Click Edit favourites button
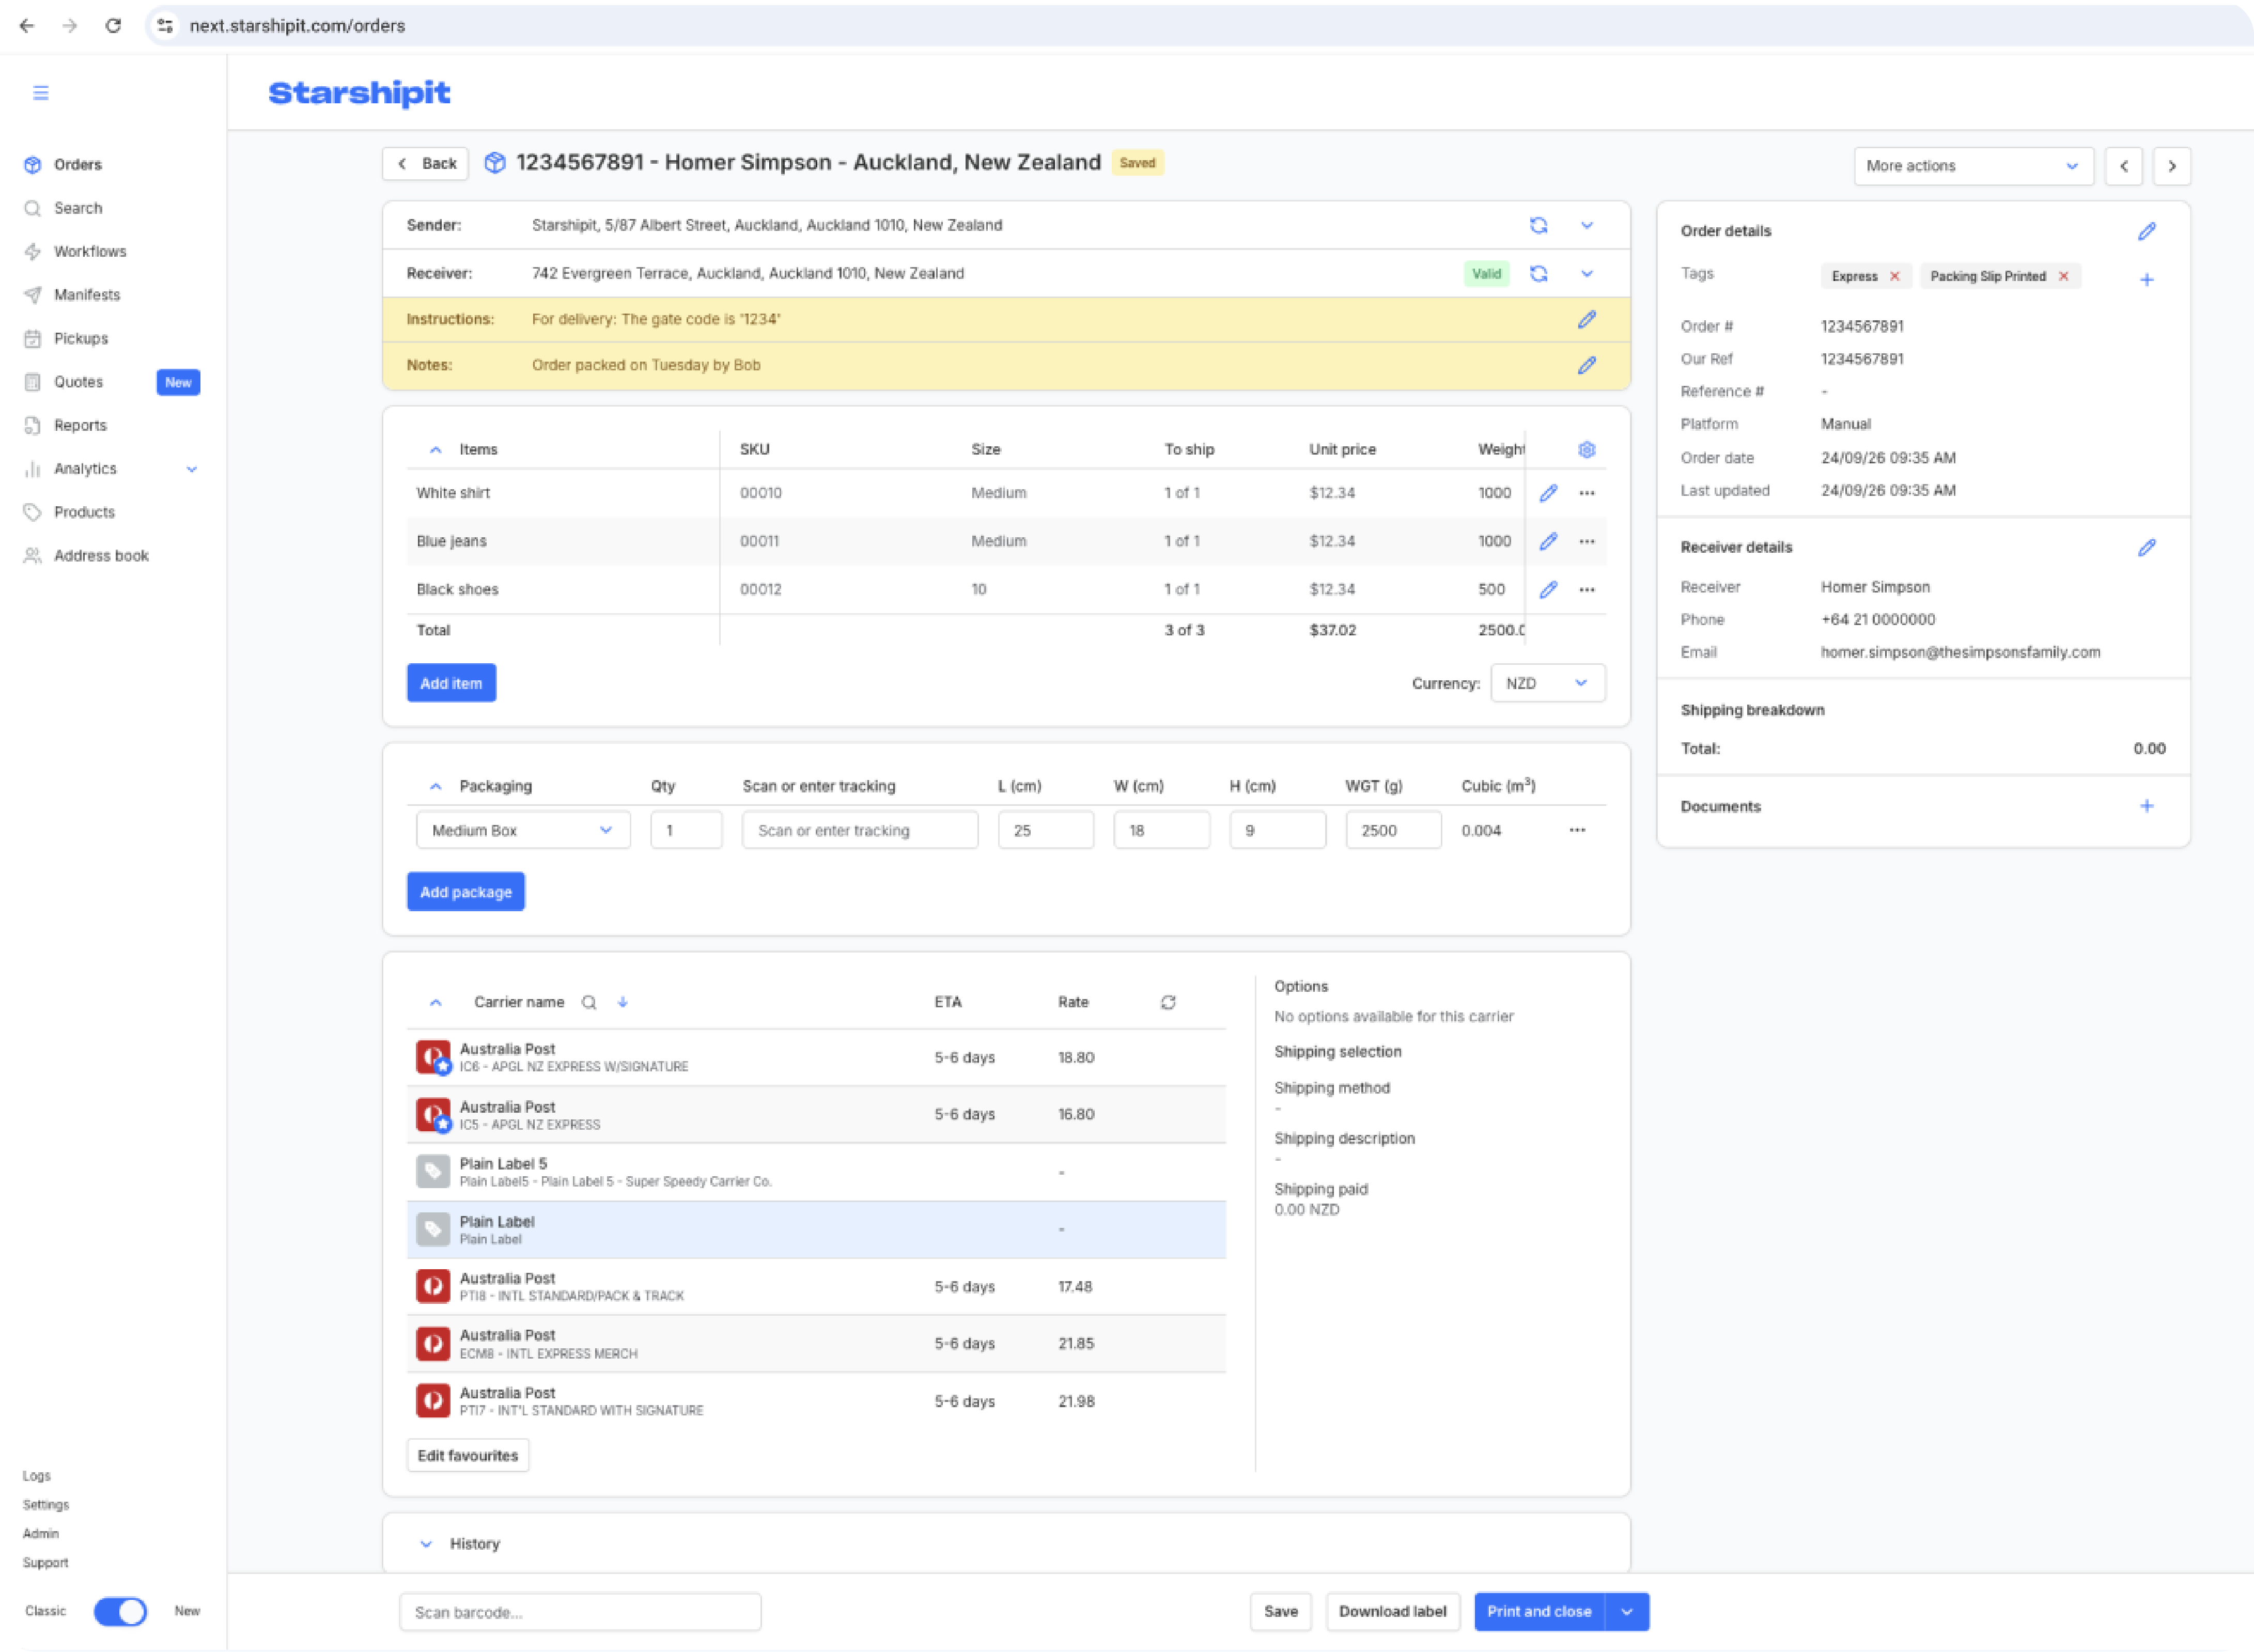The height and width of the screenshot is (1652, 2254). coord(467,1455)
